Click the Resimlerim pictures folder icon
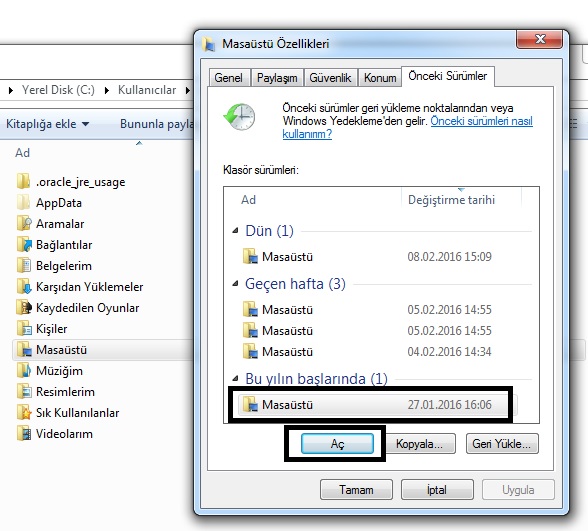 tap(24, 392)
